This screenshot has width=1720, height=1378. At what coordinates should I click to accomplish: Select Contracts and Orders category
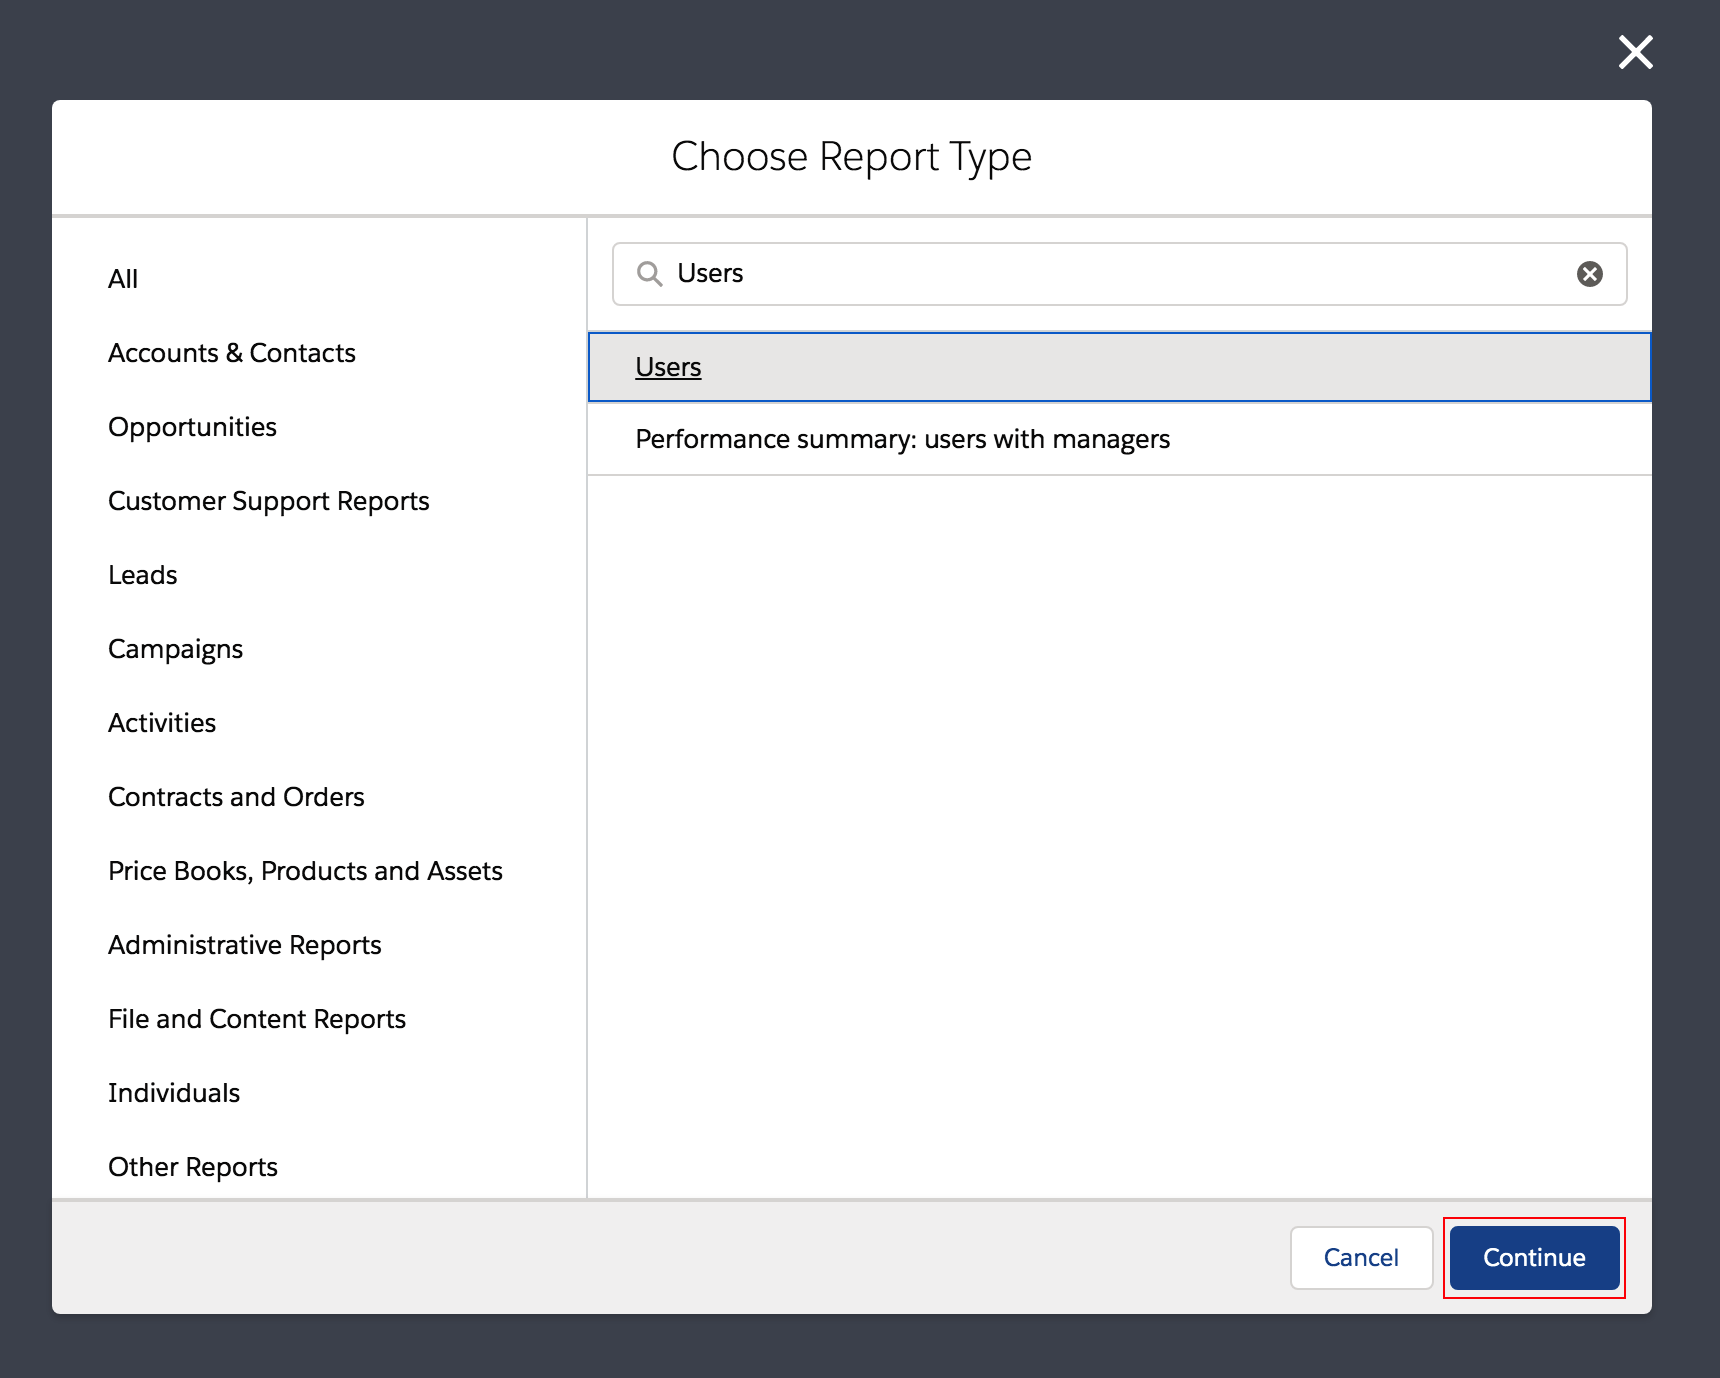click(x=236, y=797)
